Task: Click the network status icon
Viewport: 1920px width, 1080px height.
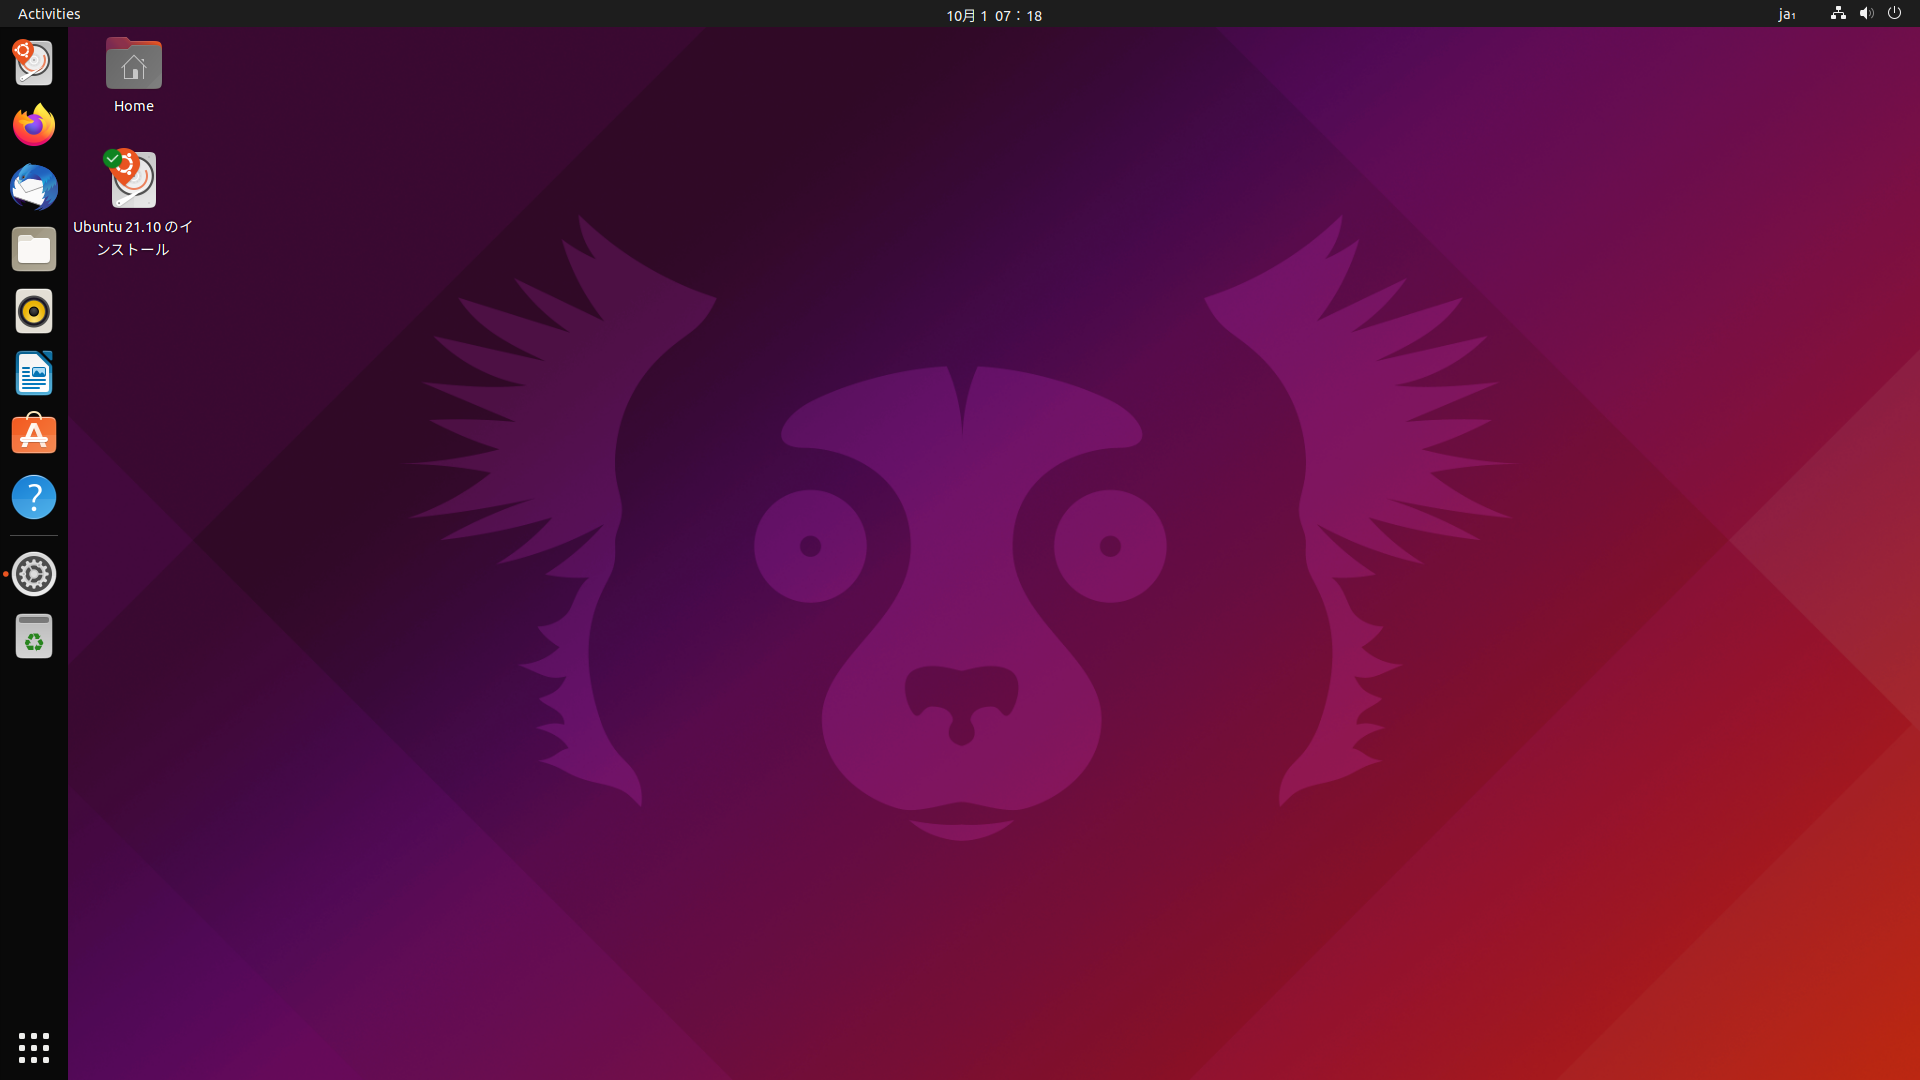Action: pyautogui.click(x=1838, y=13)
